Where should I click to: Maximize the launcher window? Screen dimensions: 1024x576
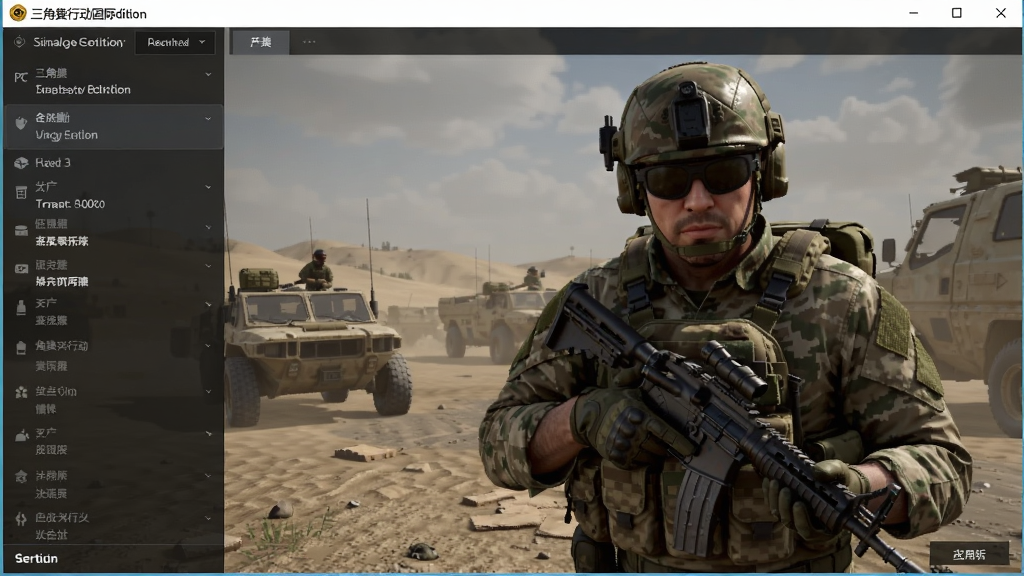pos(957,13)
